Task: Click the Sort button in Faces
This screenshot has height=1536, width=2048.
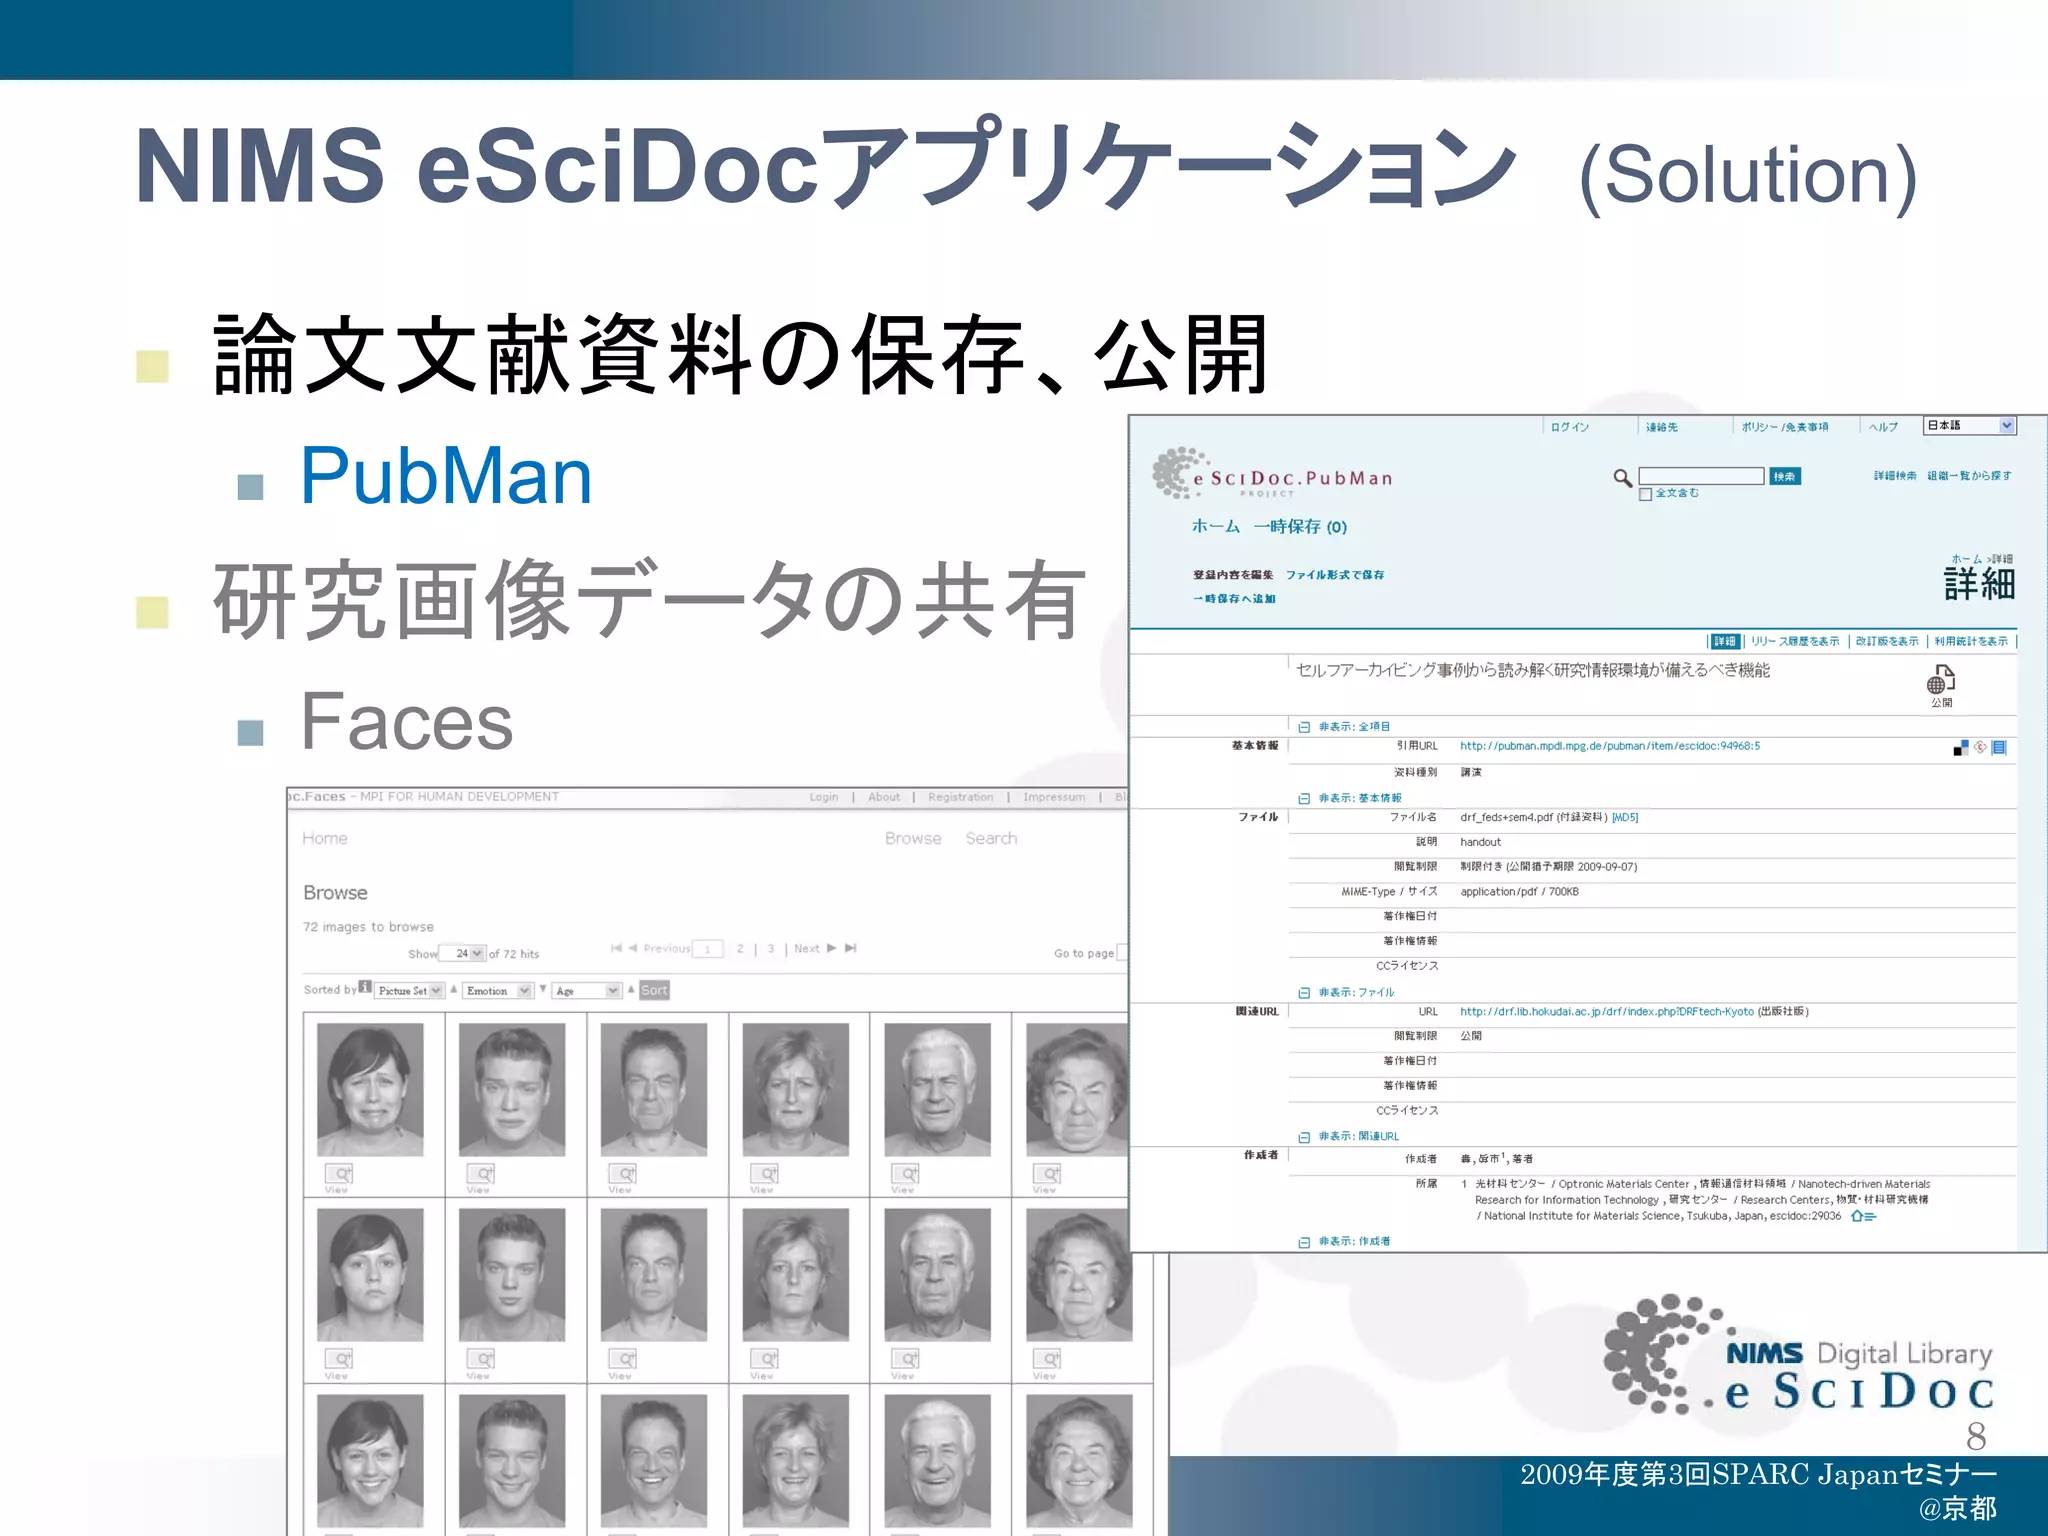Action: (x=654, y=990)
